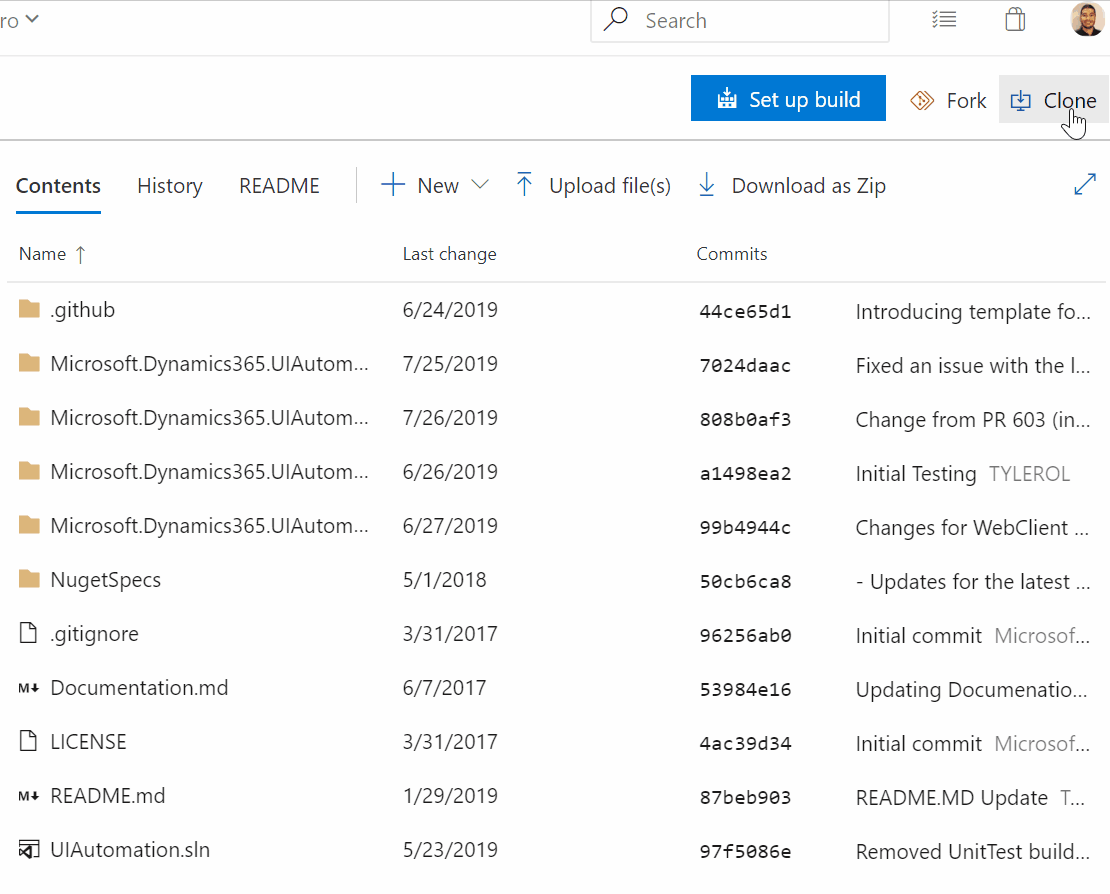Open the user profile avatar
The width and height of the screenshot is (1110, 894).
pyautogui.click(x=1087, y=19)
